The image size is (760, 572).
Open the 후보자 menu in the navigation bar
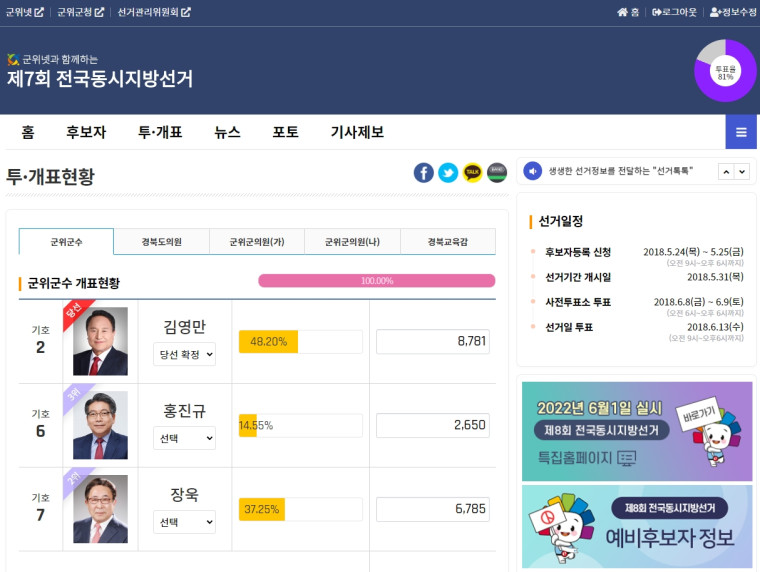point(86,132)
